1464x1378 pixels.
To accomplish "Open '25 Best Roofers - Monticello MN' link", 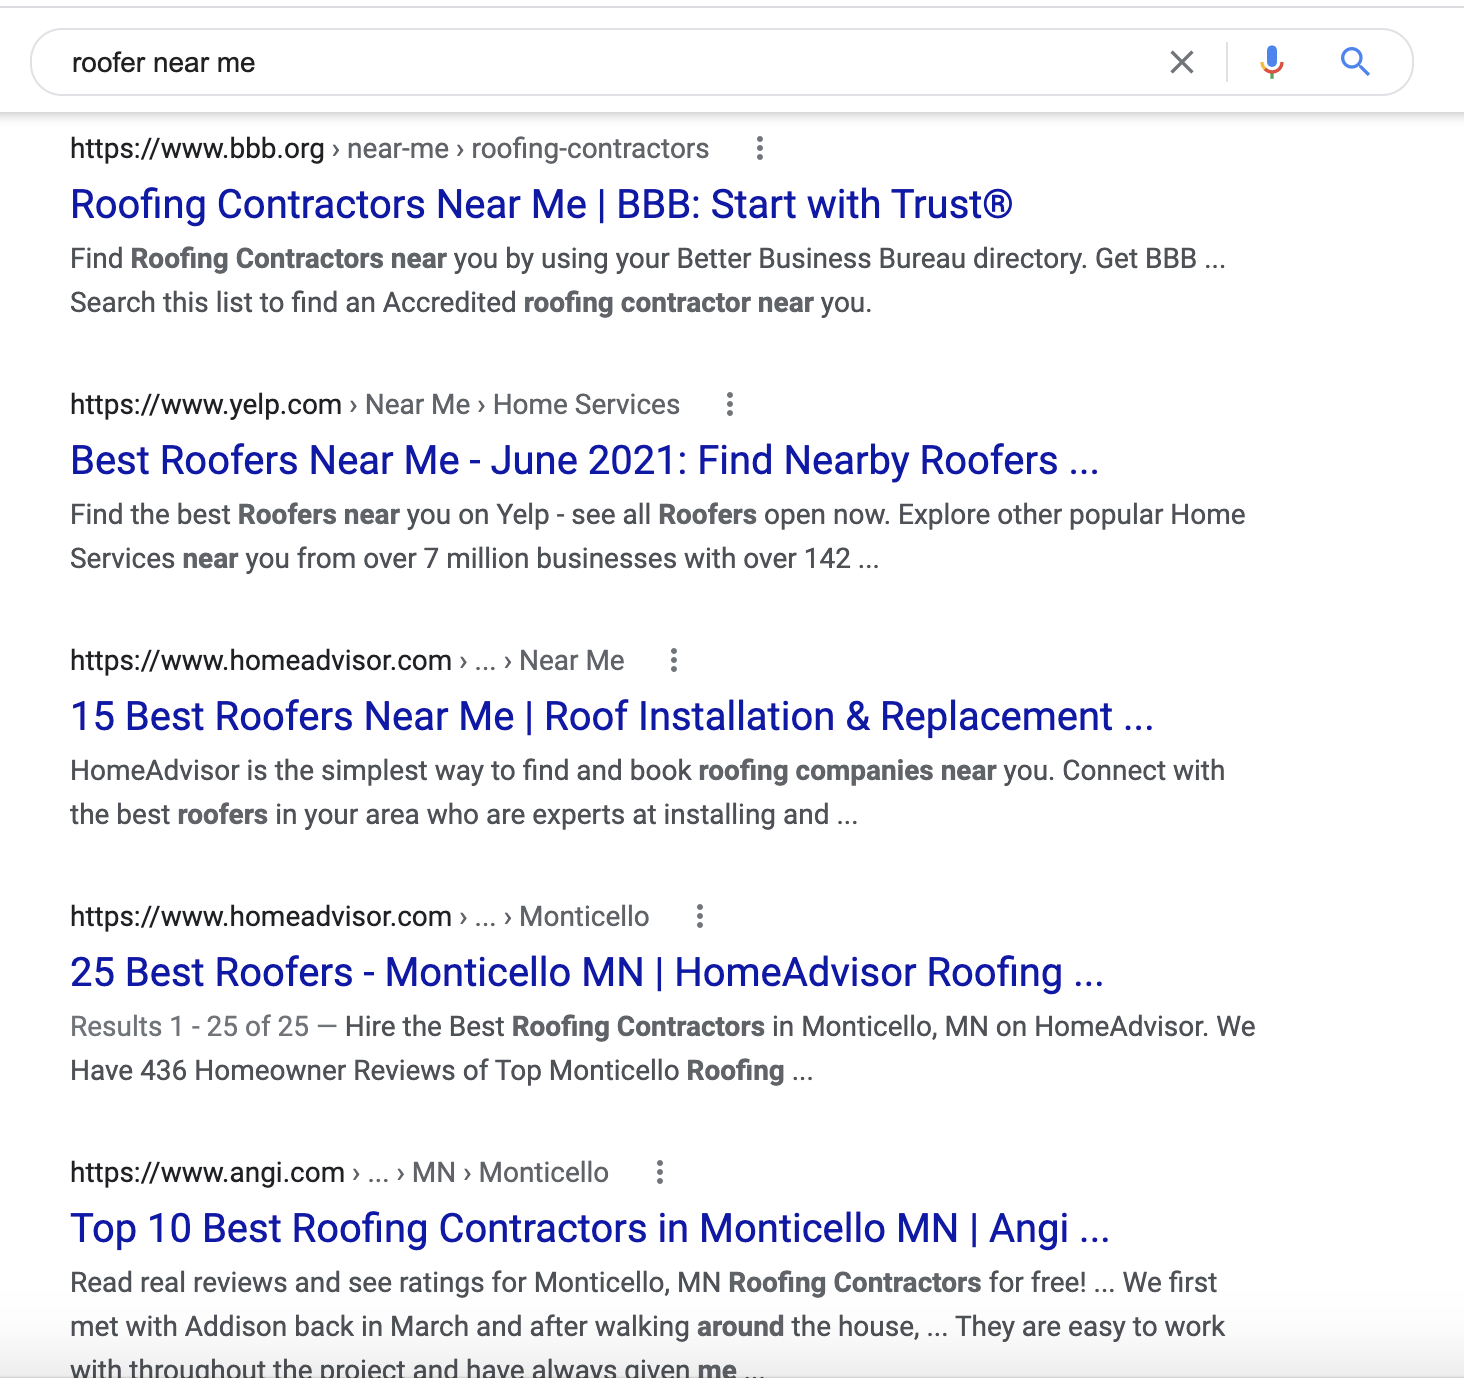I will (587, 972).
